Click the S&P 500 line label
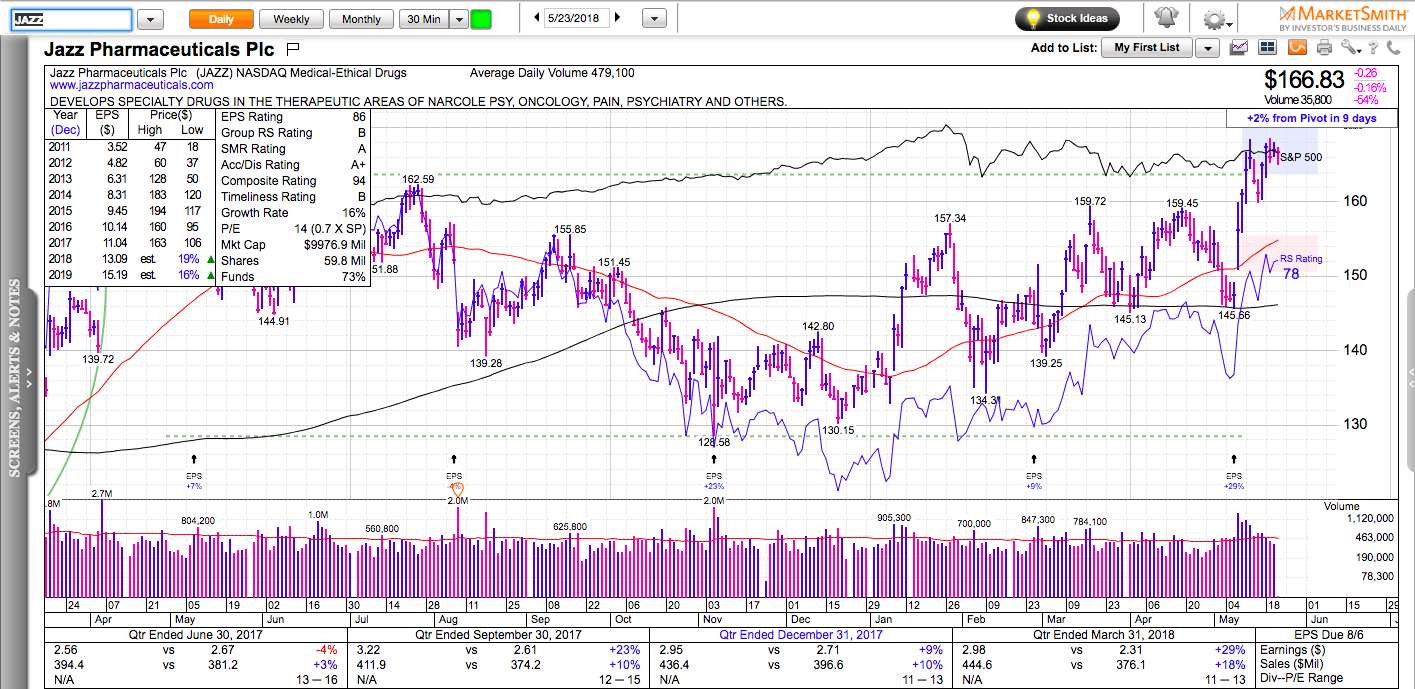This screenshot has width=1415, height=689. tap(1301, 158)
